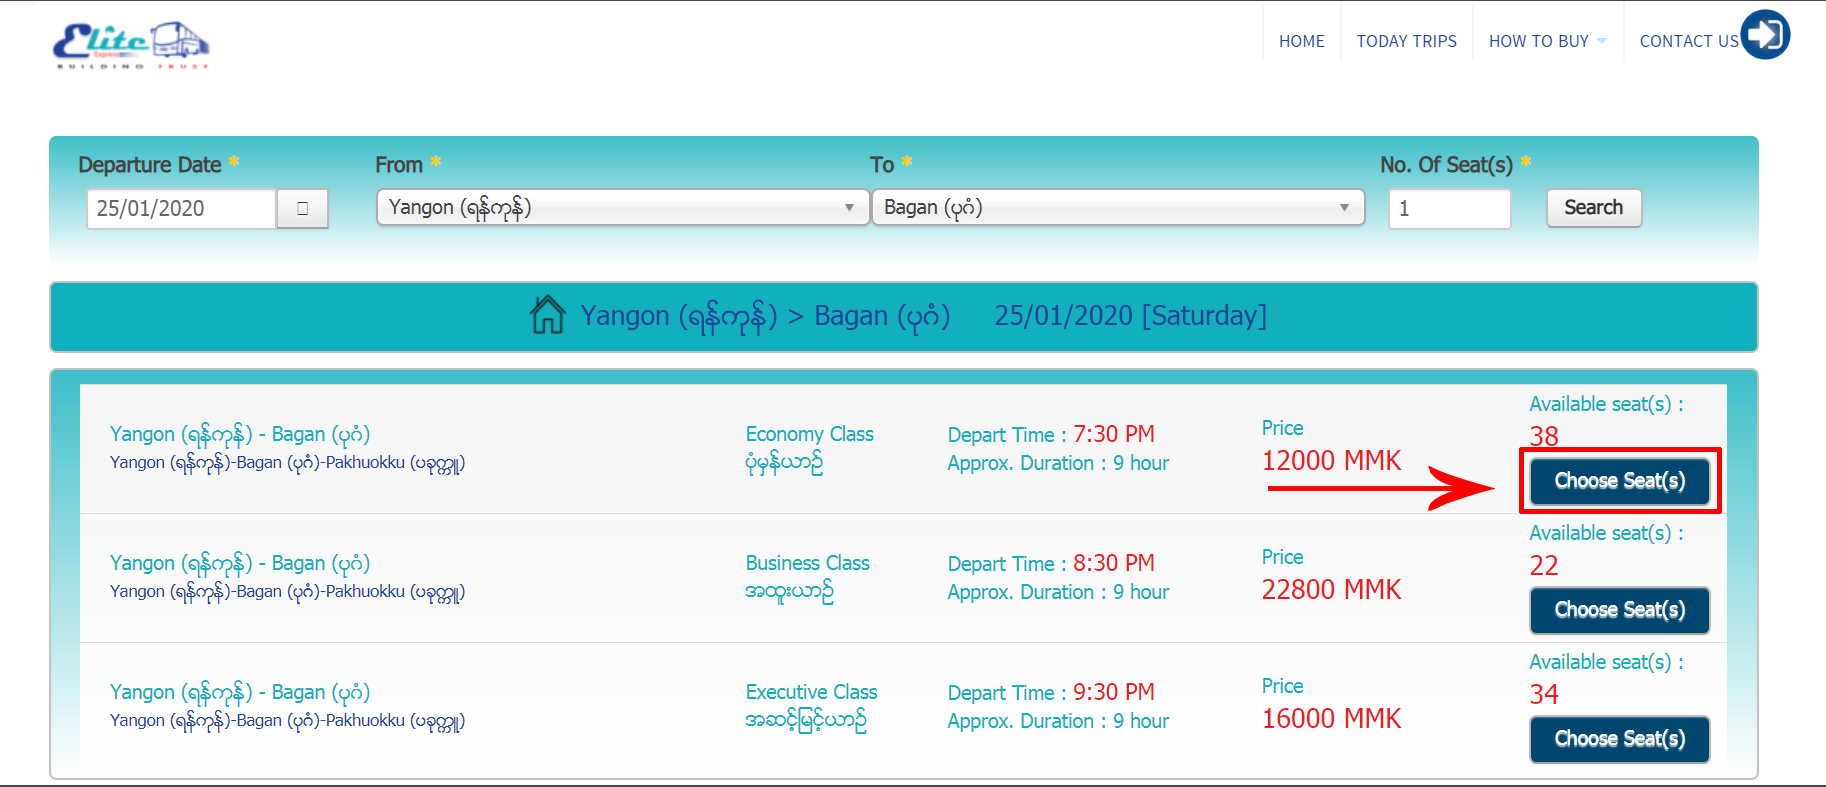The image size is (1826, 787).
Task: Expand the From city dropdown
Action: 622,208
